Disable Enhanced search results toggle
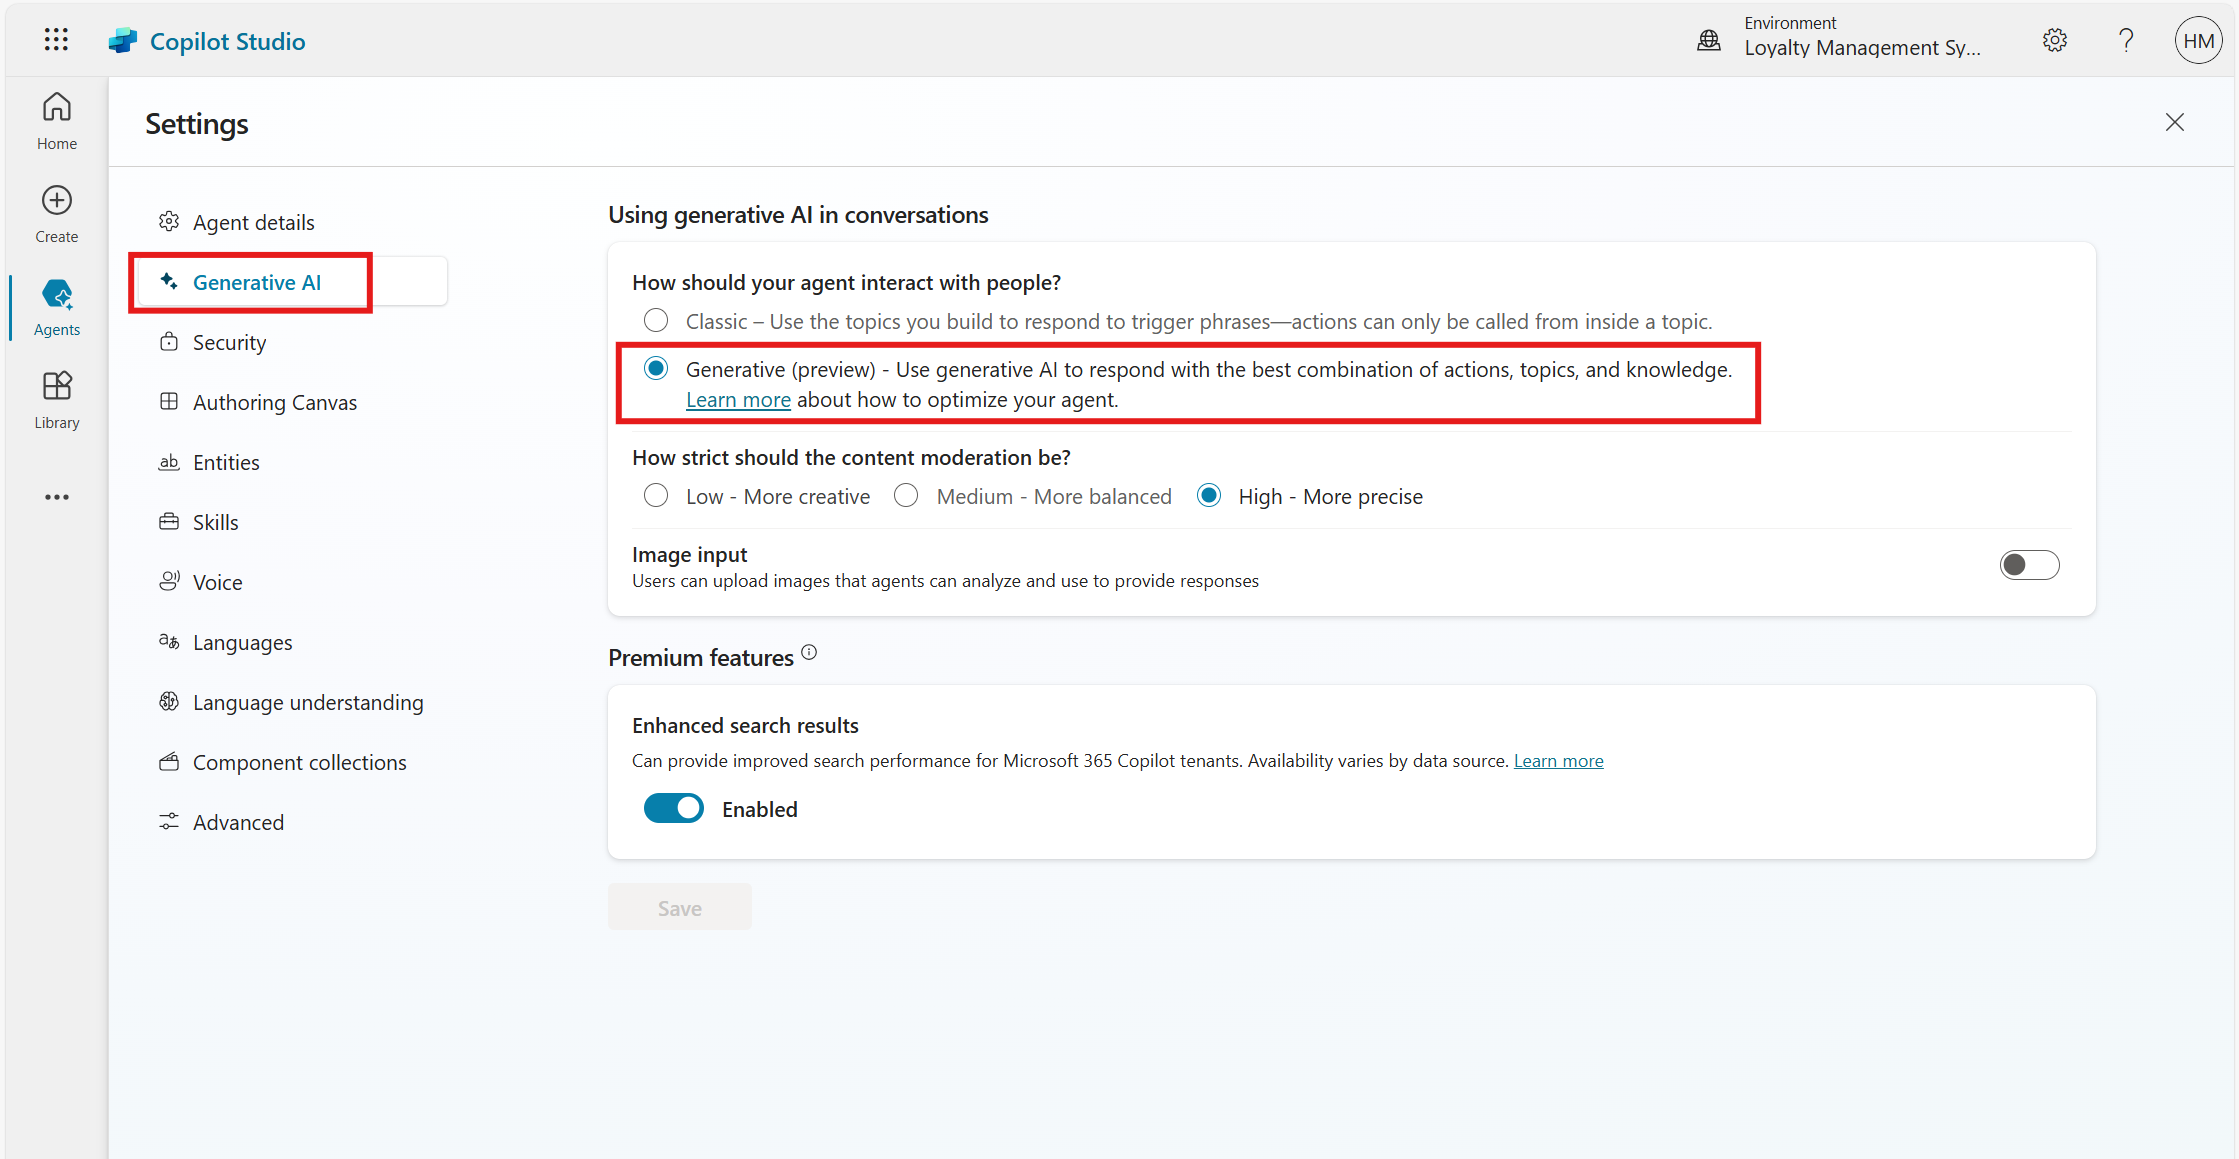The image size is (2239, 1159). [674, 809]
